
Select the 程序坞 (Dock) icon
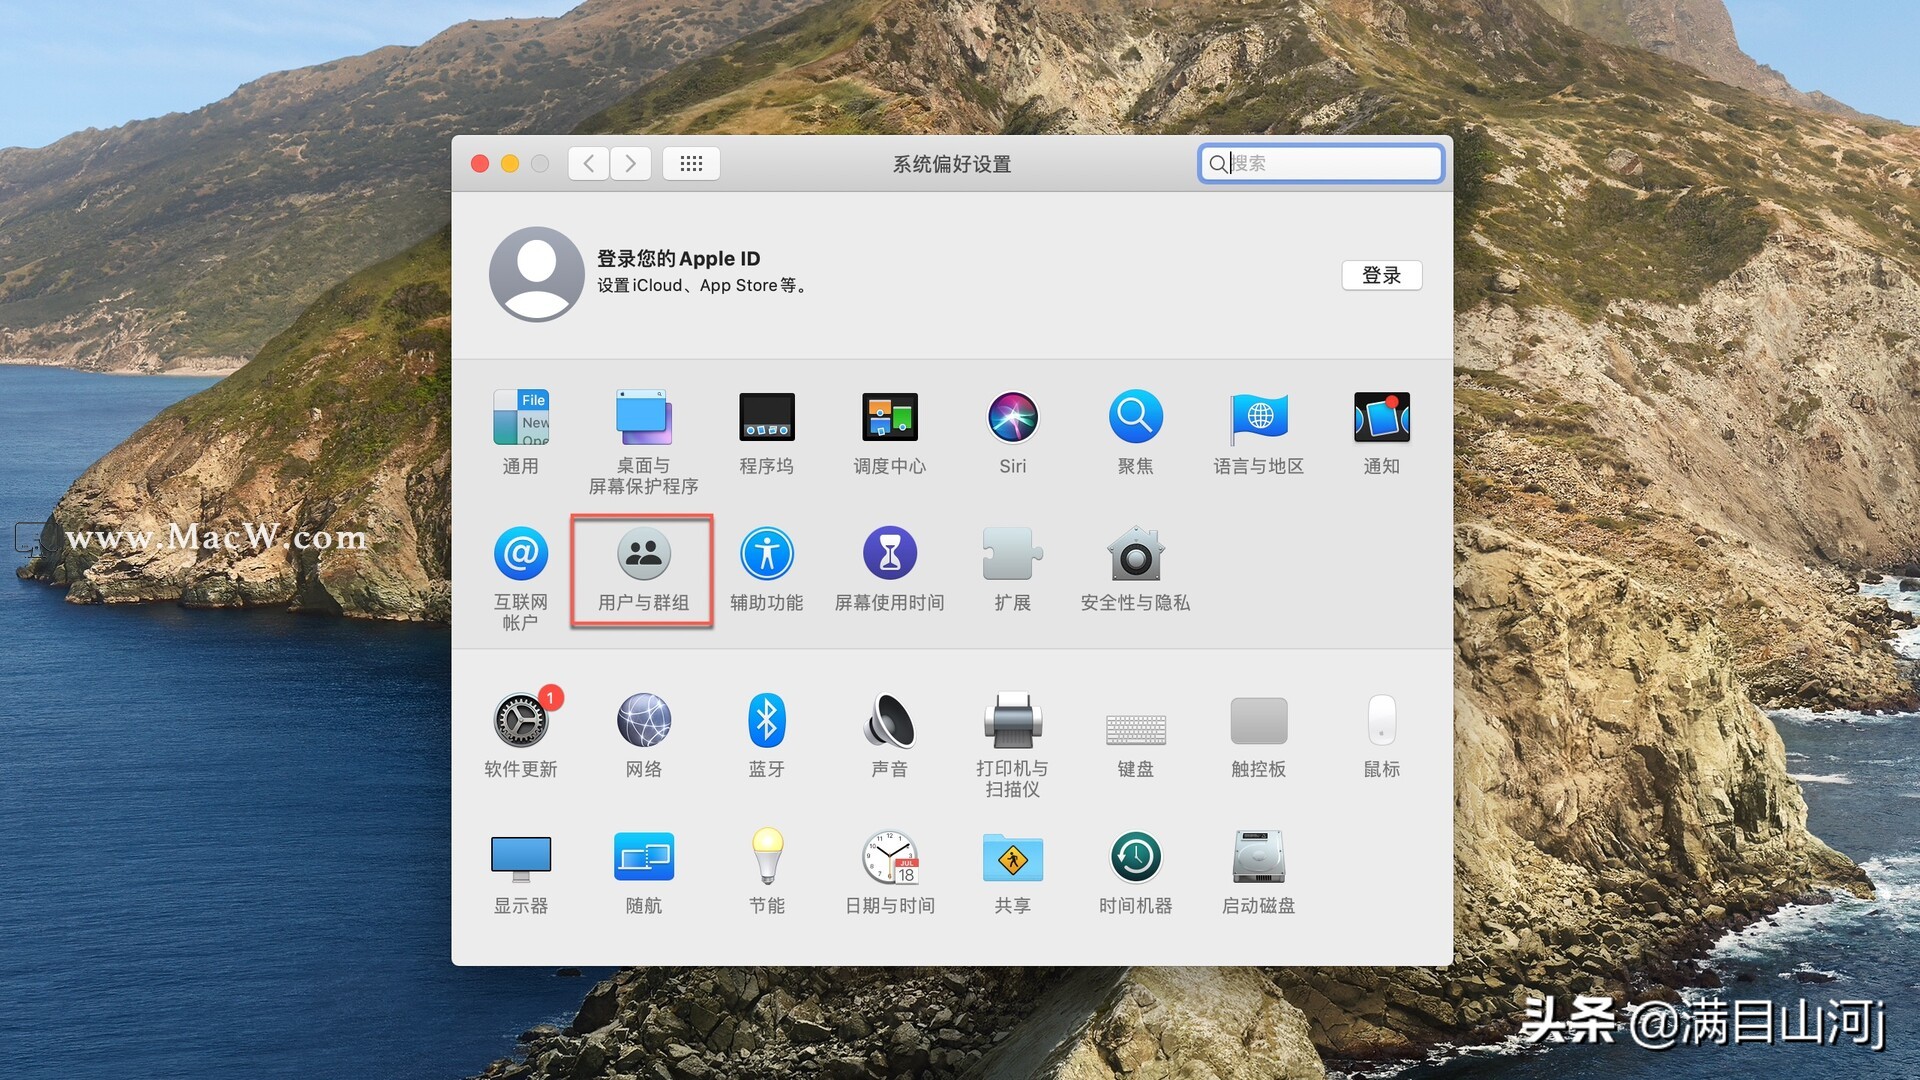[x=766, y=417]
